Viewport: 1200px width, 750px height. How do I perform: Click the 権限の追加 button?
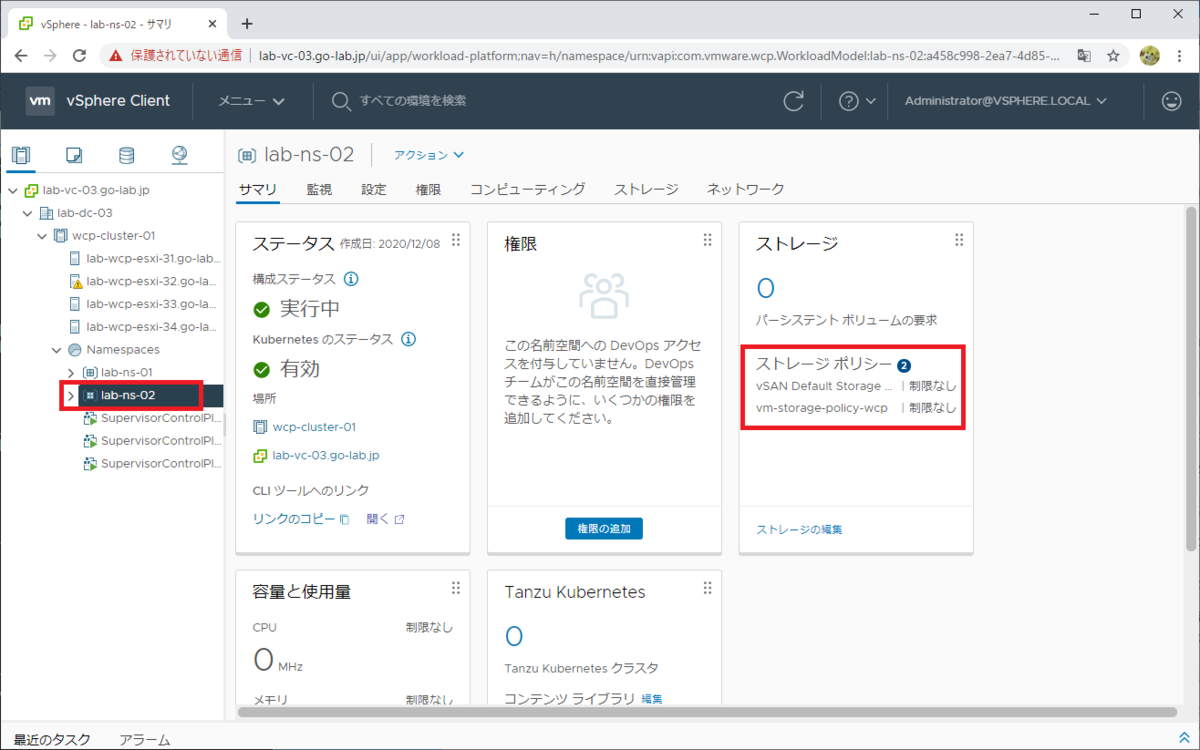coord(604,529)
